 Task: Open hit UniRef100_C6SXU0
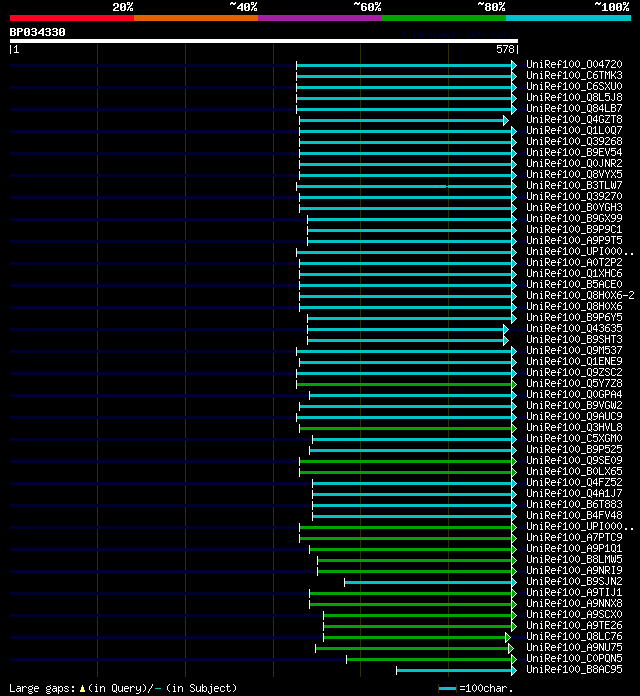click(x=574, y=87)
